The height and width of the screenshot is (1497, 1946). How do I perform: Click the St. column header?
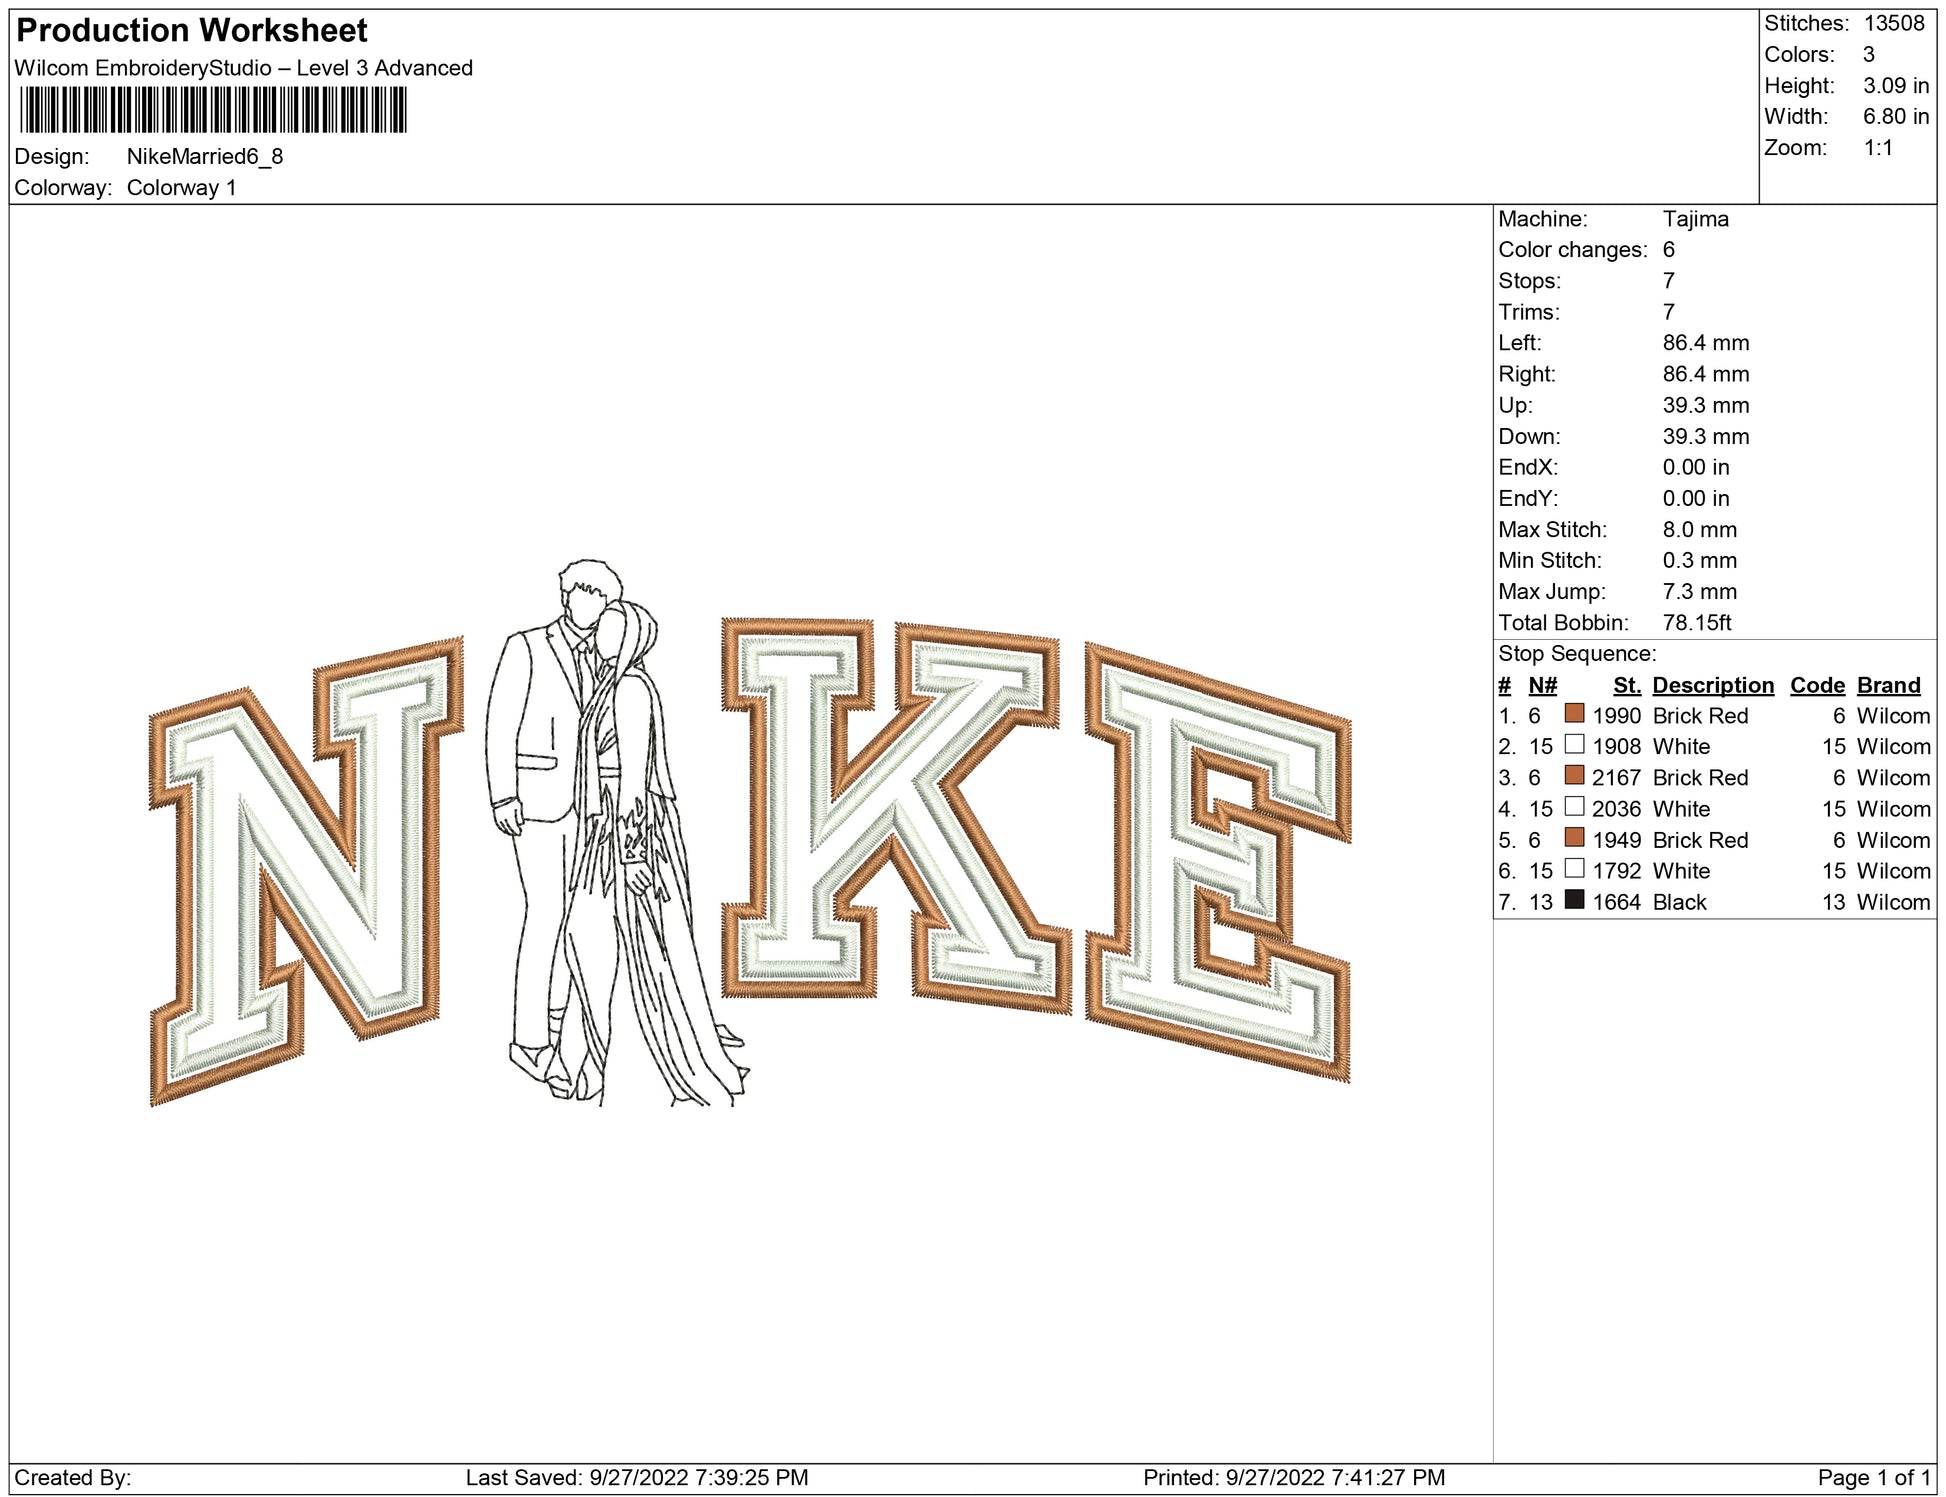coord(1626,685)
